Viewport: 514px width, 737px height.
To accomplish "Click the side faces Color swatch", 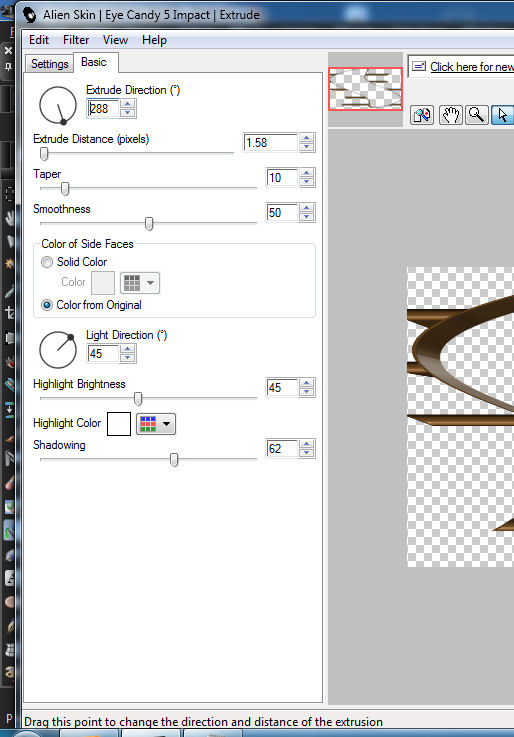I will 103,282.
